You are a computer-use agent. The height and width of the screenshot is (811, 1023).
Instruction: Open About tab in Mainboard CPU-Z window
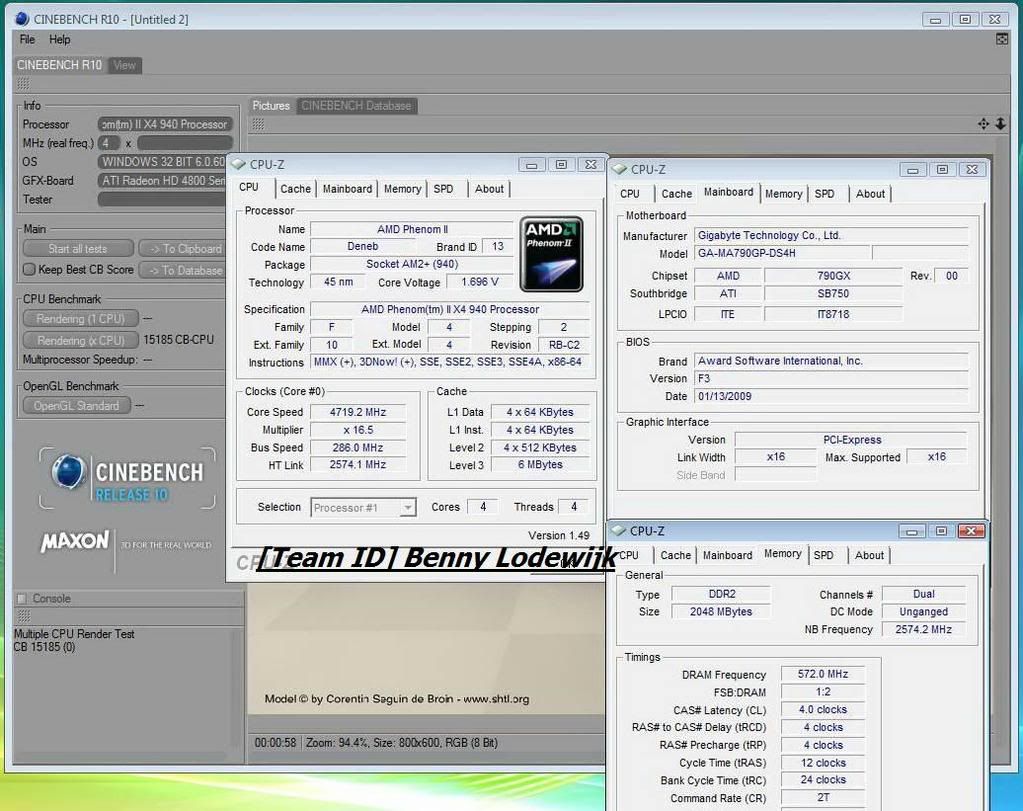point(870,194)
